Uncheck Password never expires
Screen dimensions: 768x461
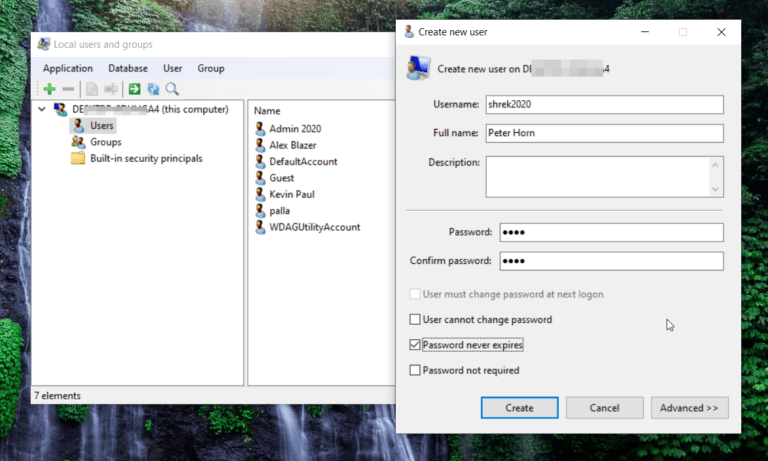pyautogui.click(x=414, y=345)
